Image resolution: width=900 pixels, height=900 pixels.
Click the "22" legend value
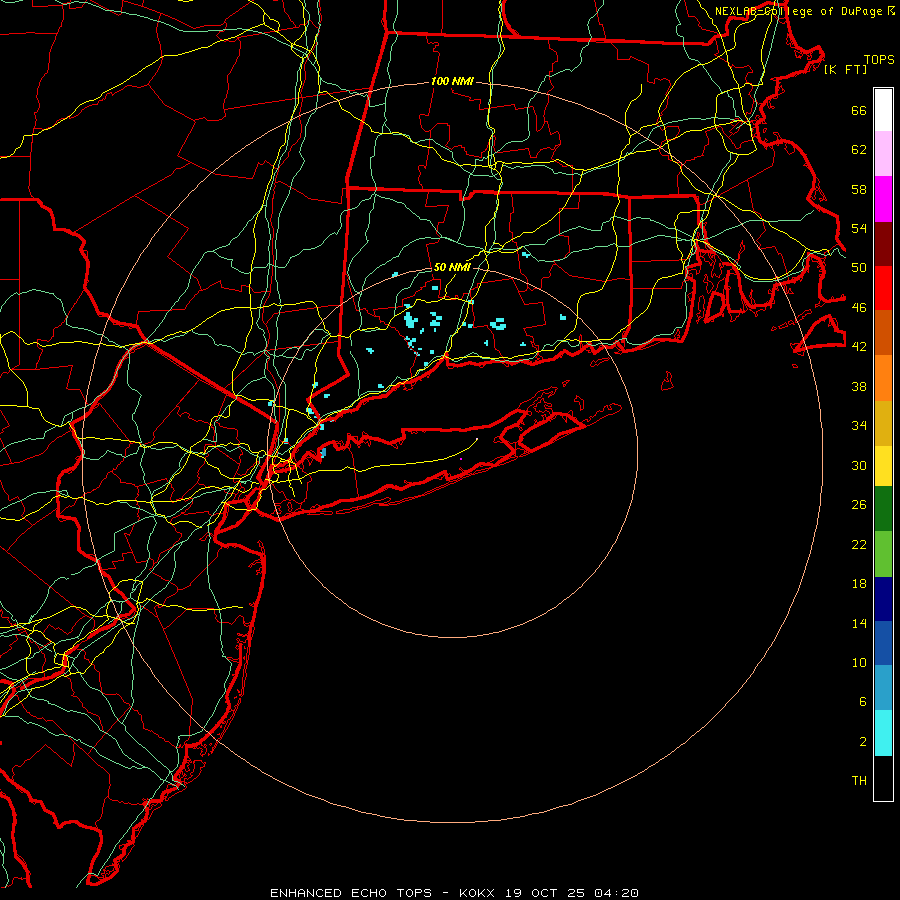pyautogui.click(x=859, y=544)
